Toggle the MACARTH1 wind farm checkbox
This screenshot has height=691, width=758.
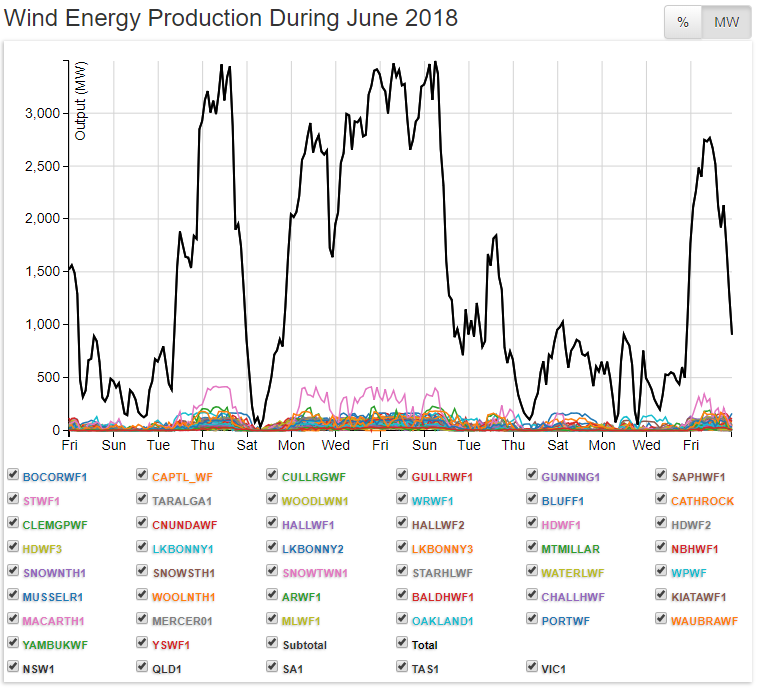pos(13,620)
